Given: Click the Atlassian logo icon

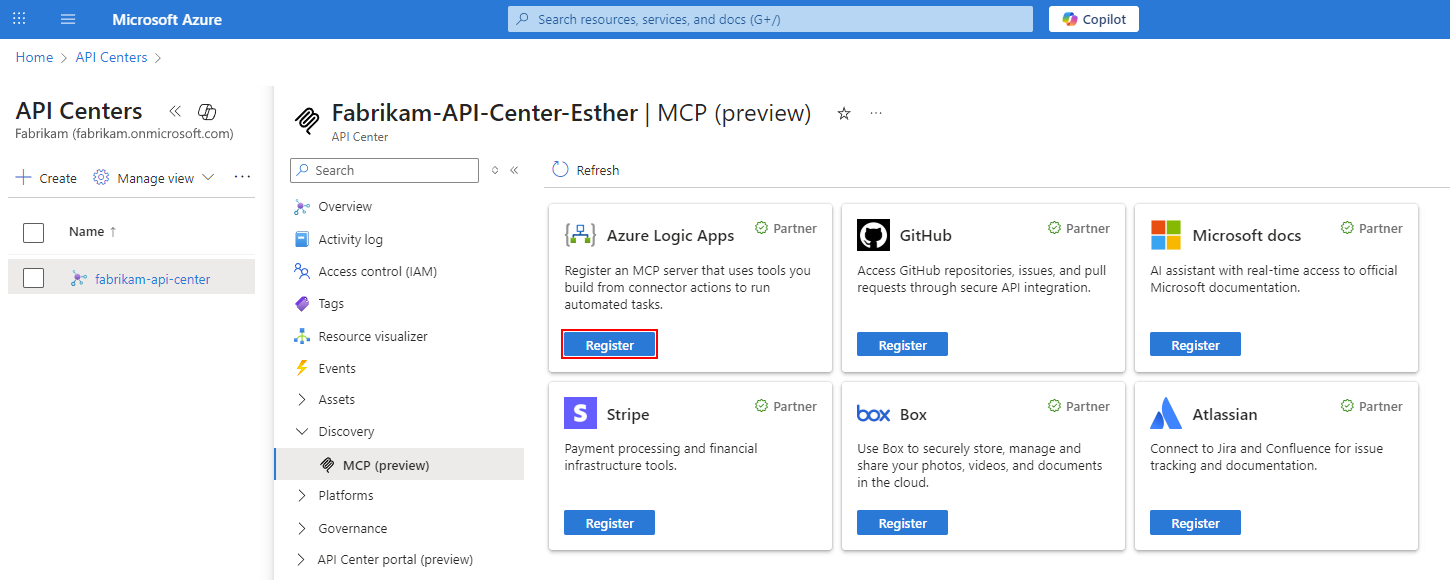Looking at the screenshot, I should pyautogui.click(x=1166, y=413).
